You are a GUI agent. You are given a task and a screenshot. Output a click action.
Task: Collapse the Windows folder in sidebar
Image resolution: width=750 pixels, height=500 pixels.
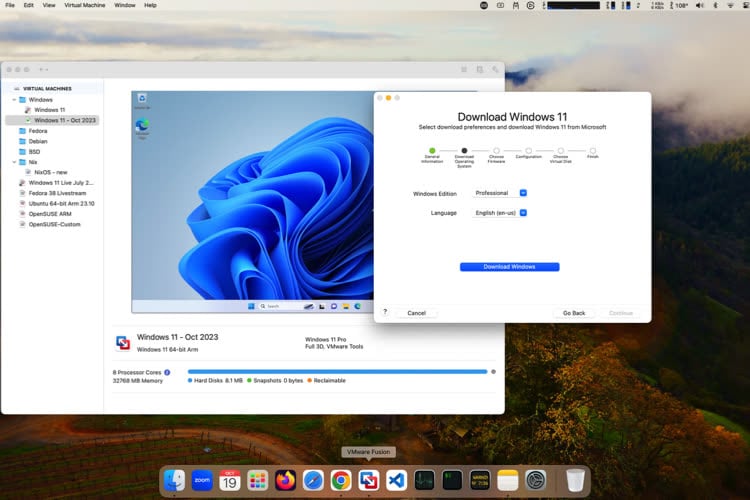click(x=14, y=100)
